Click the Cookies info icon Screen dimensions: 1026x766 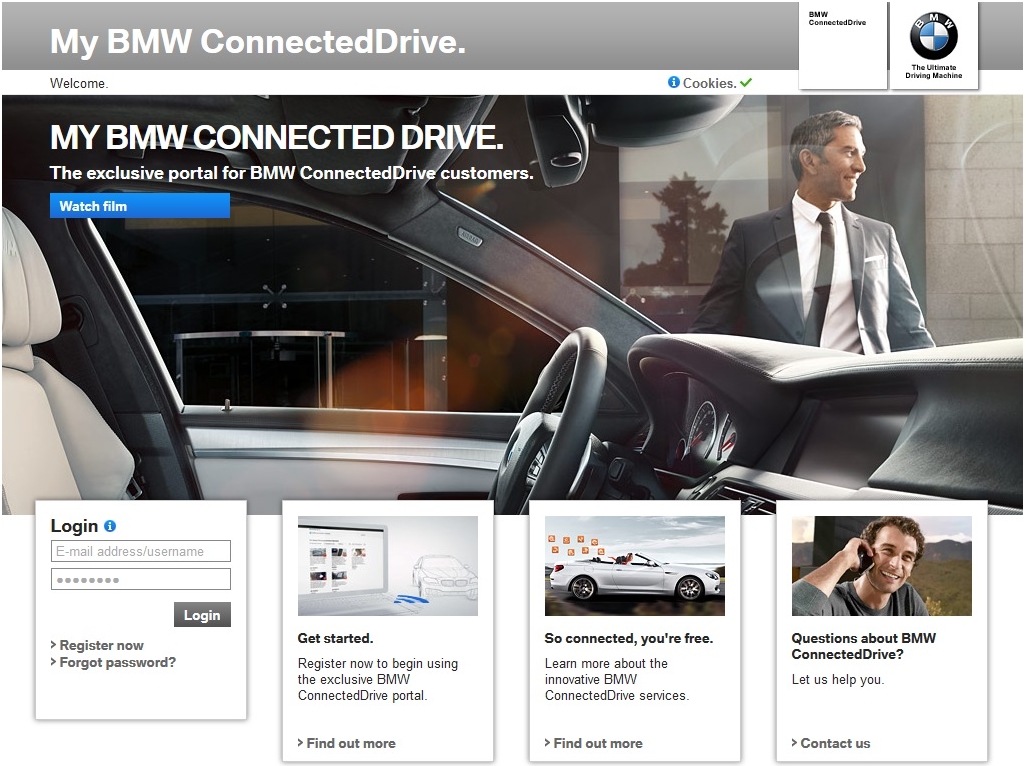pos(673,82)
